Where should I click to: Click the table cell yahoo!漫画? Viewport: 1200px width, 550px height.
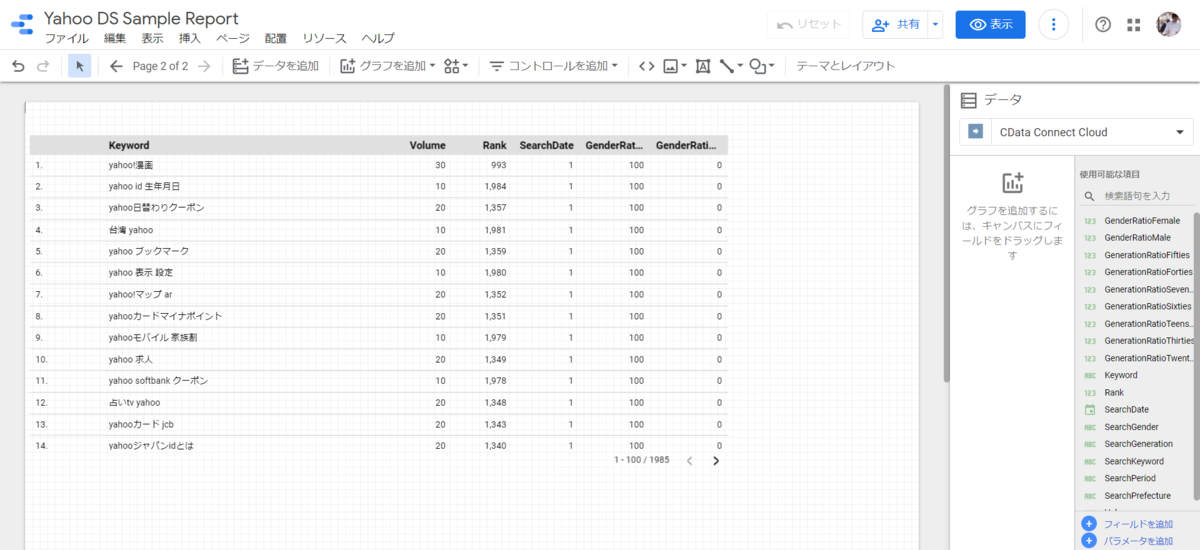coord(131,165)
